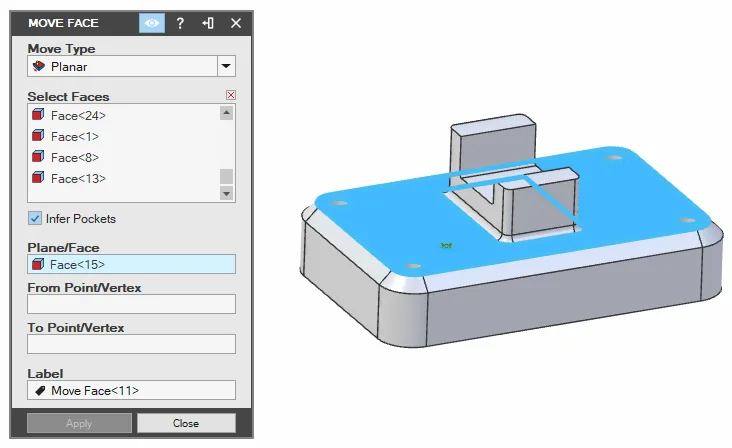Click the cube icon next to Face<24>
732x448 pixels.
coord(38,115)
